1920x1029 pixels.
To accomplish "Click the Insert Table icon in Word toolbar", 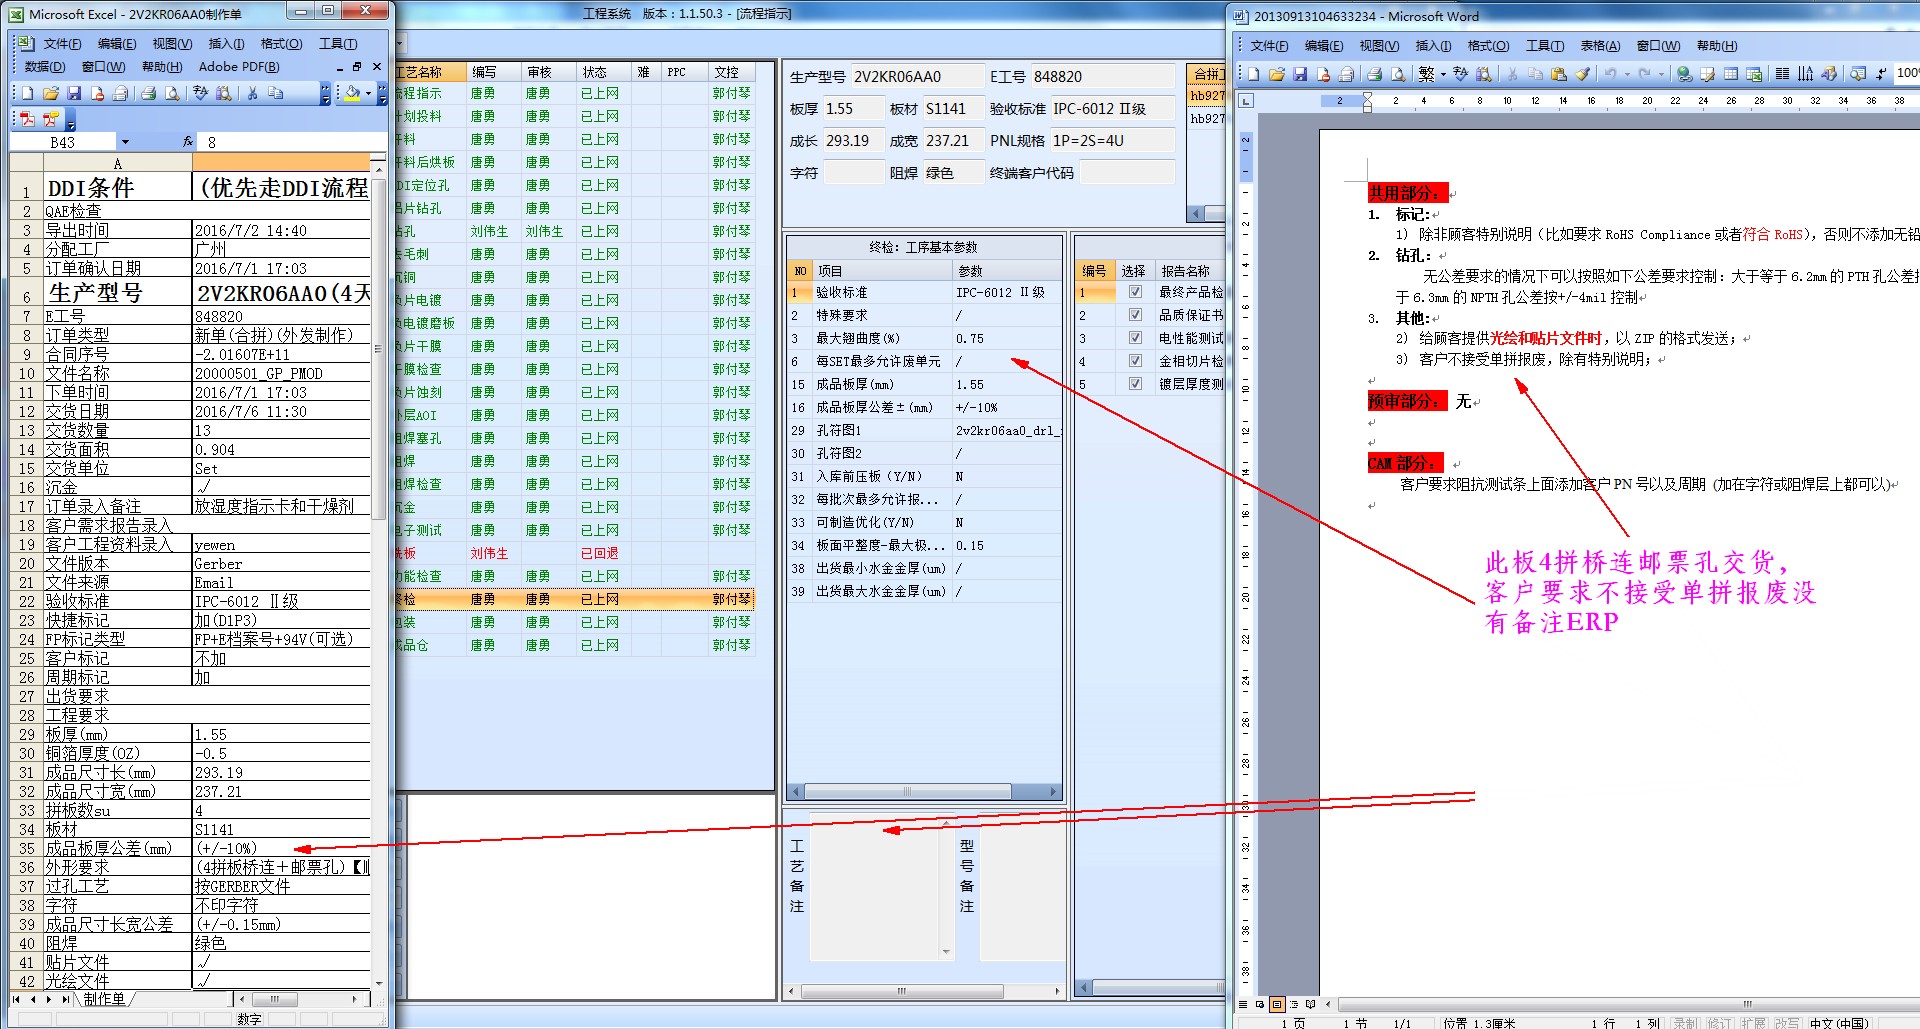I will click(x=1731, y=73).
